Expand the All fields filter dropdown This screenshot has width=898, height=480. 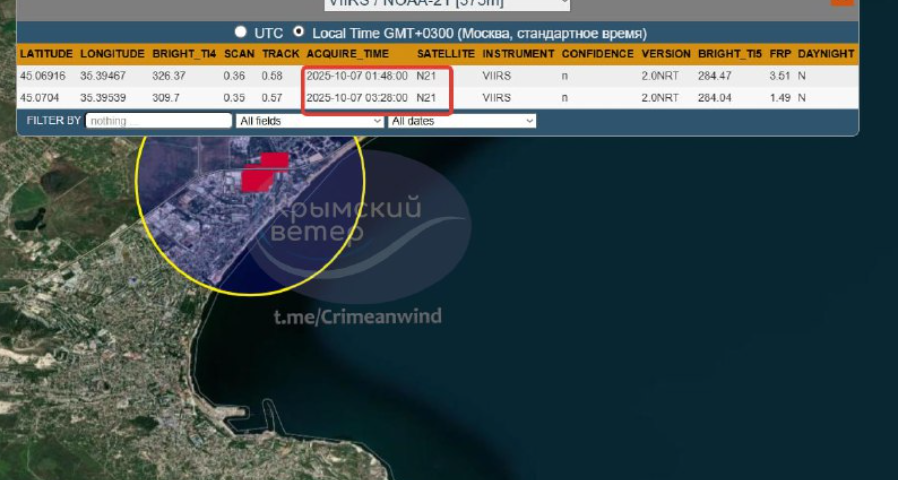310,121
